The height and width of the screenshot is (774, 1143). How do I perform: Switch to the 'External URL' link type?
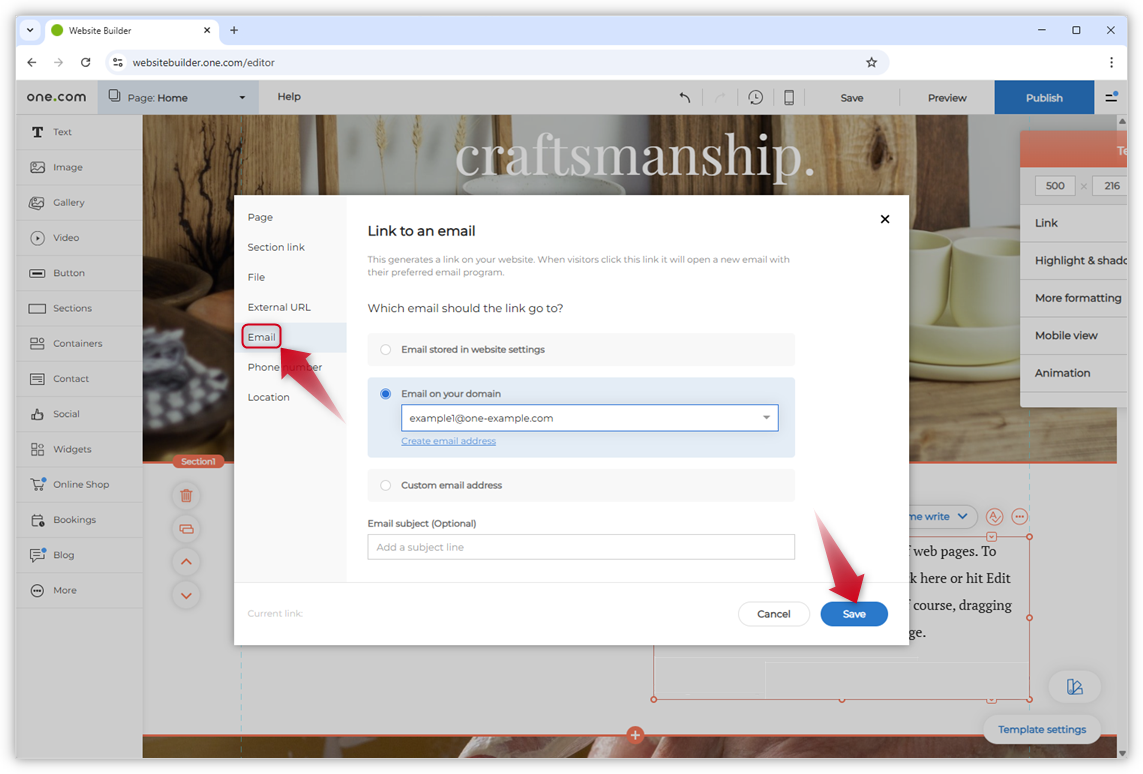point(277,307)
